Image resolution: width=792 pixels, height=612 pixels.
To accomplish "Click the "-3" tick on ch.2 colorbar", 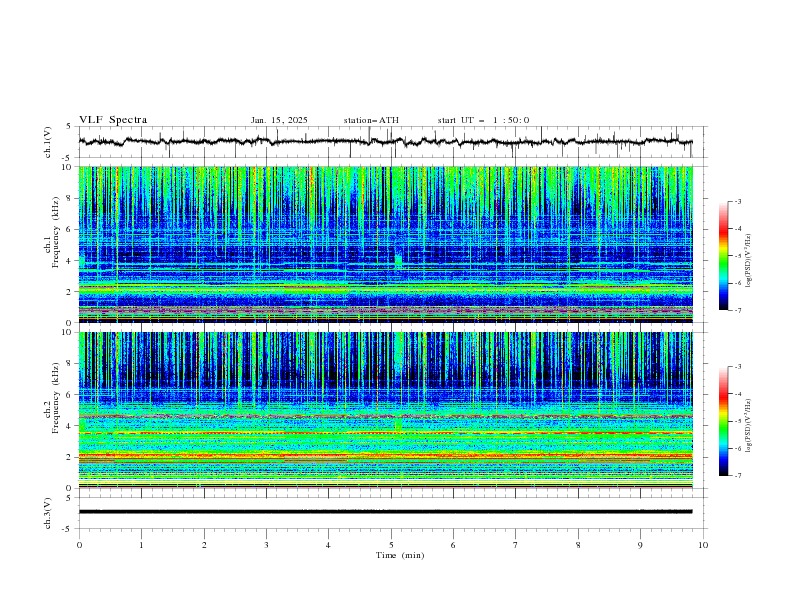I will point(738,367).
